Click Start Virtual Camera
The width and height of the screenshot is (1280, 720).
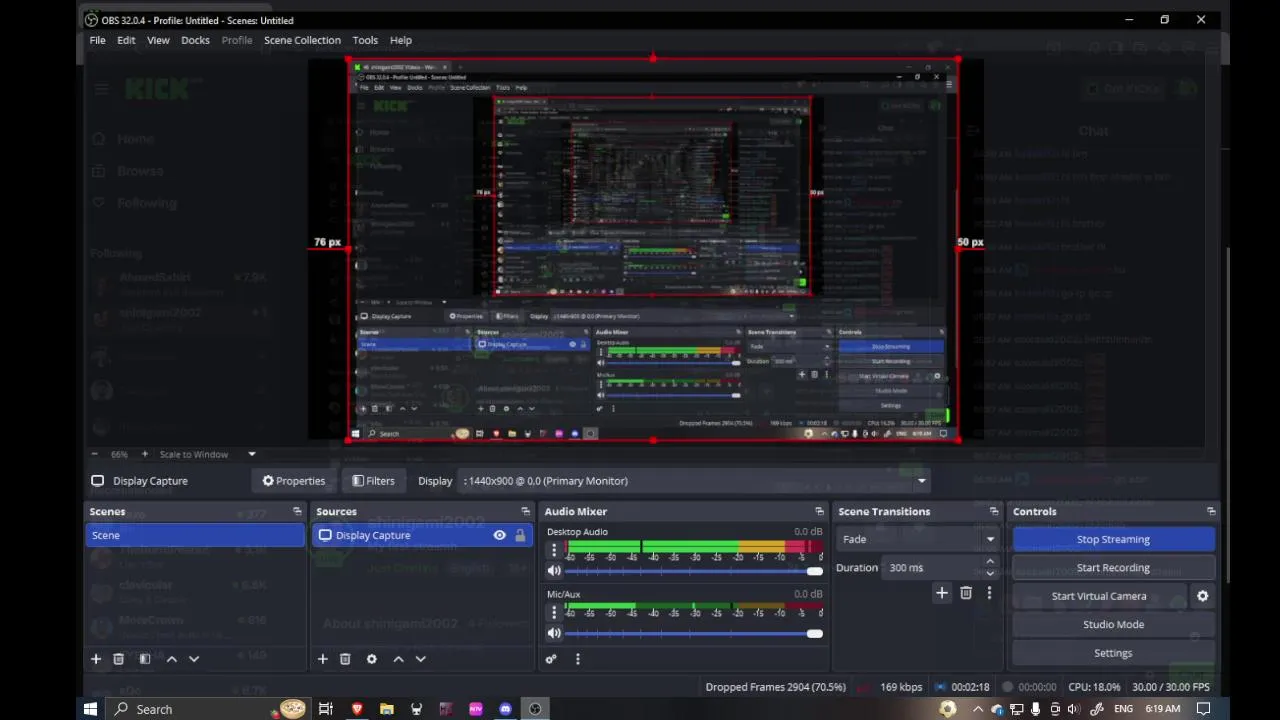(1099, 596)
